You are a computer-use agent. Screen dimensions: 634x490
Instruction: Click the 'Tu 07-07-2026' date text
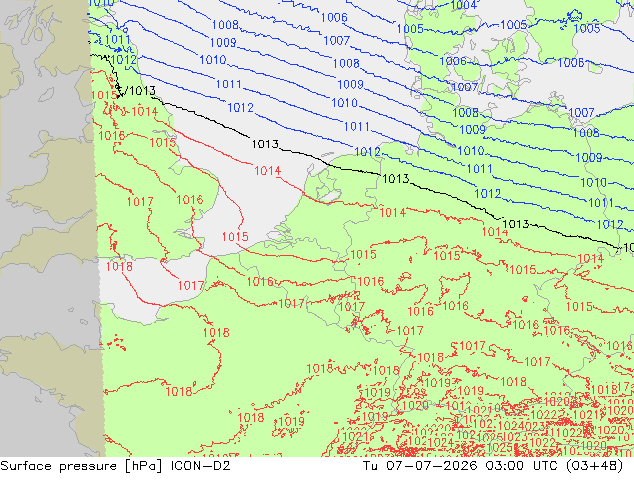[420, 466]
